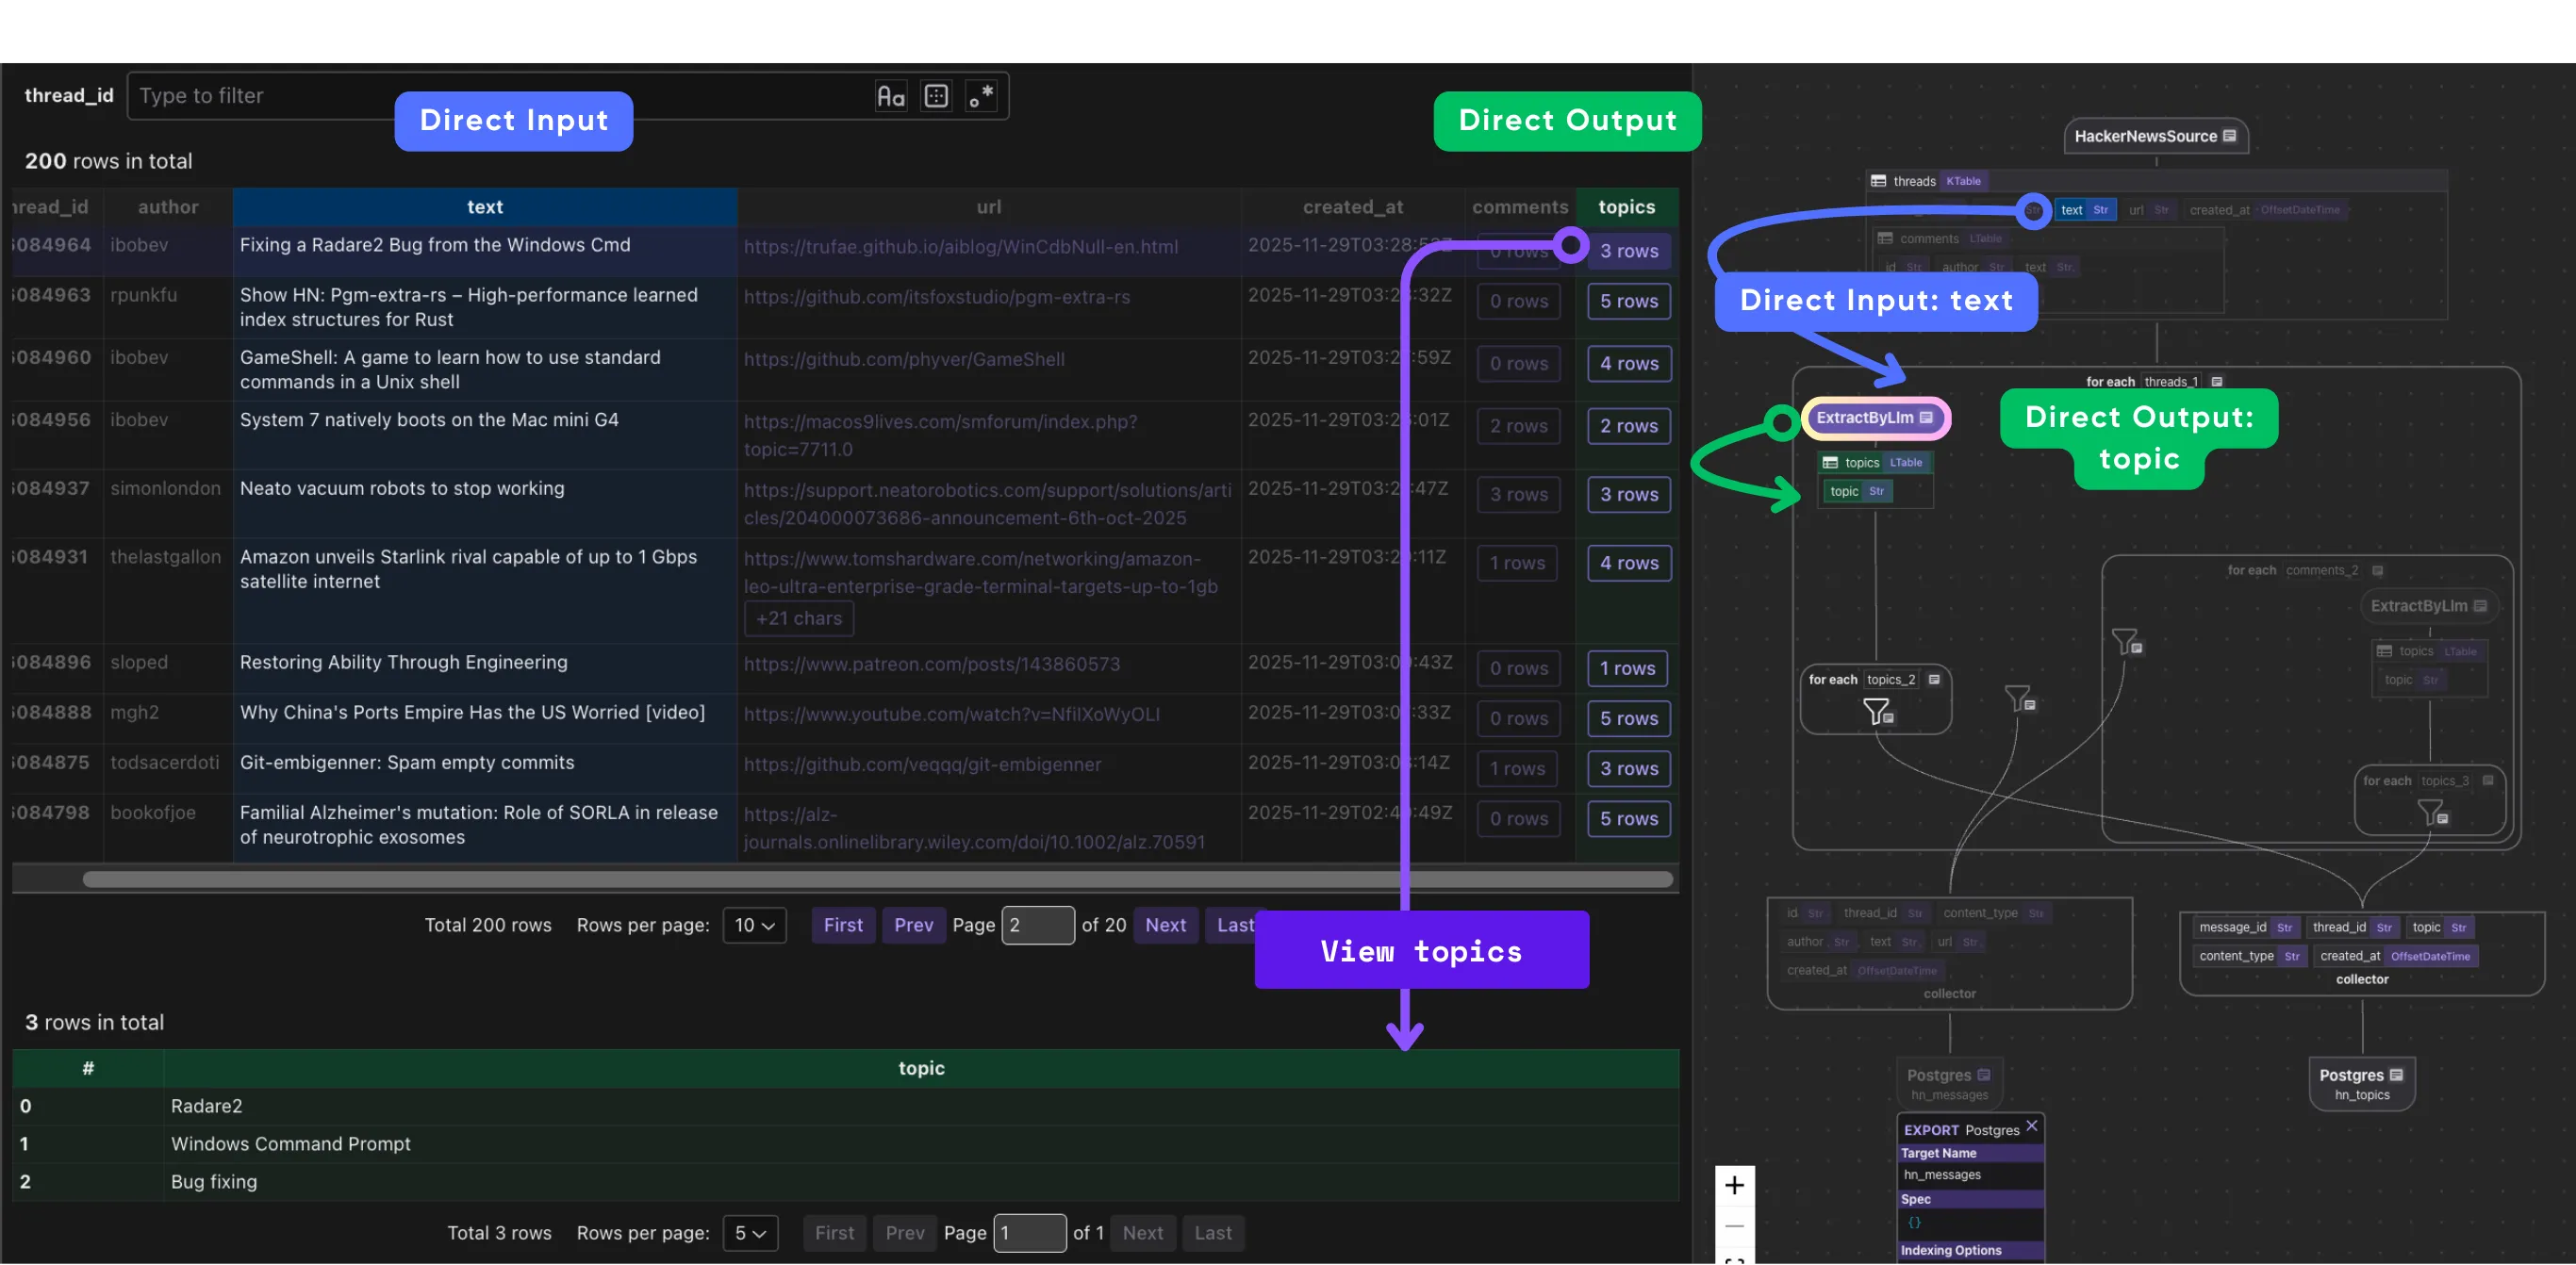The image size is (2576, 1265).
Task: Click the text column header
Action: point(485,207)
